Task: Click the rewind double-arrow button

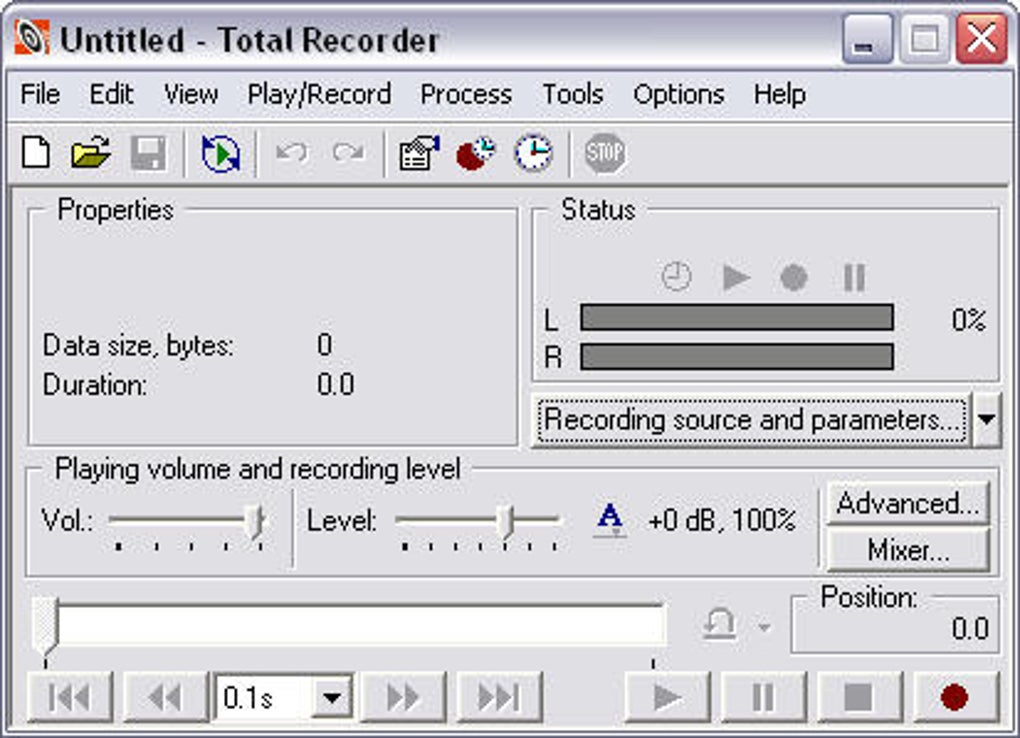Action: click(x=165, y=698)
